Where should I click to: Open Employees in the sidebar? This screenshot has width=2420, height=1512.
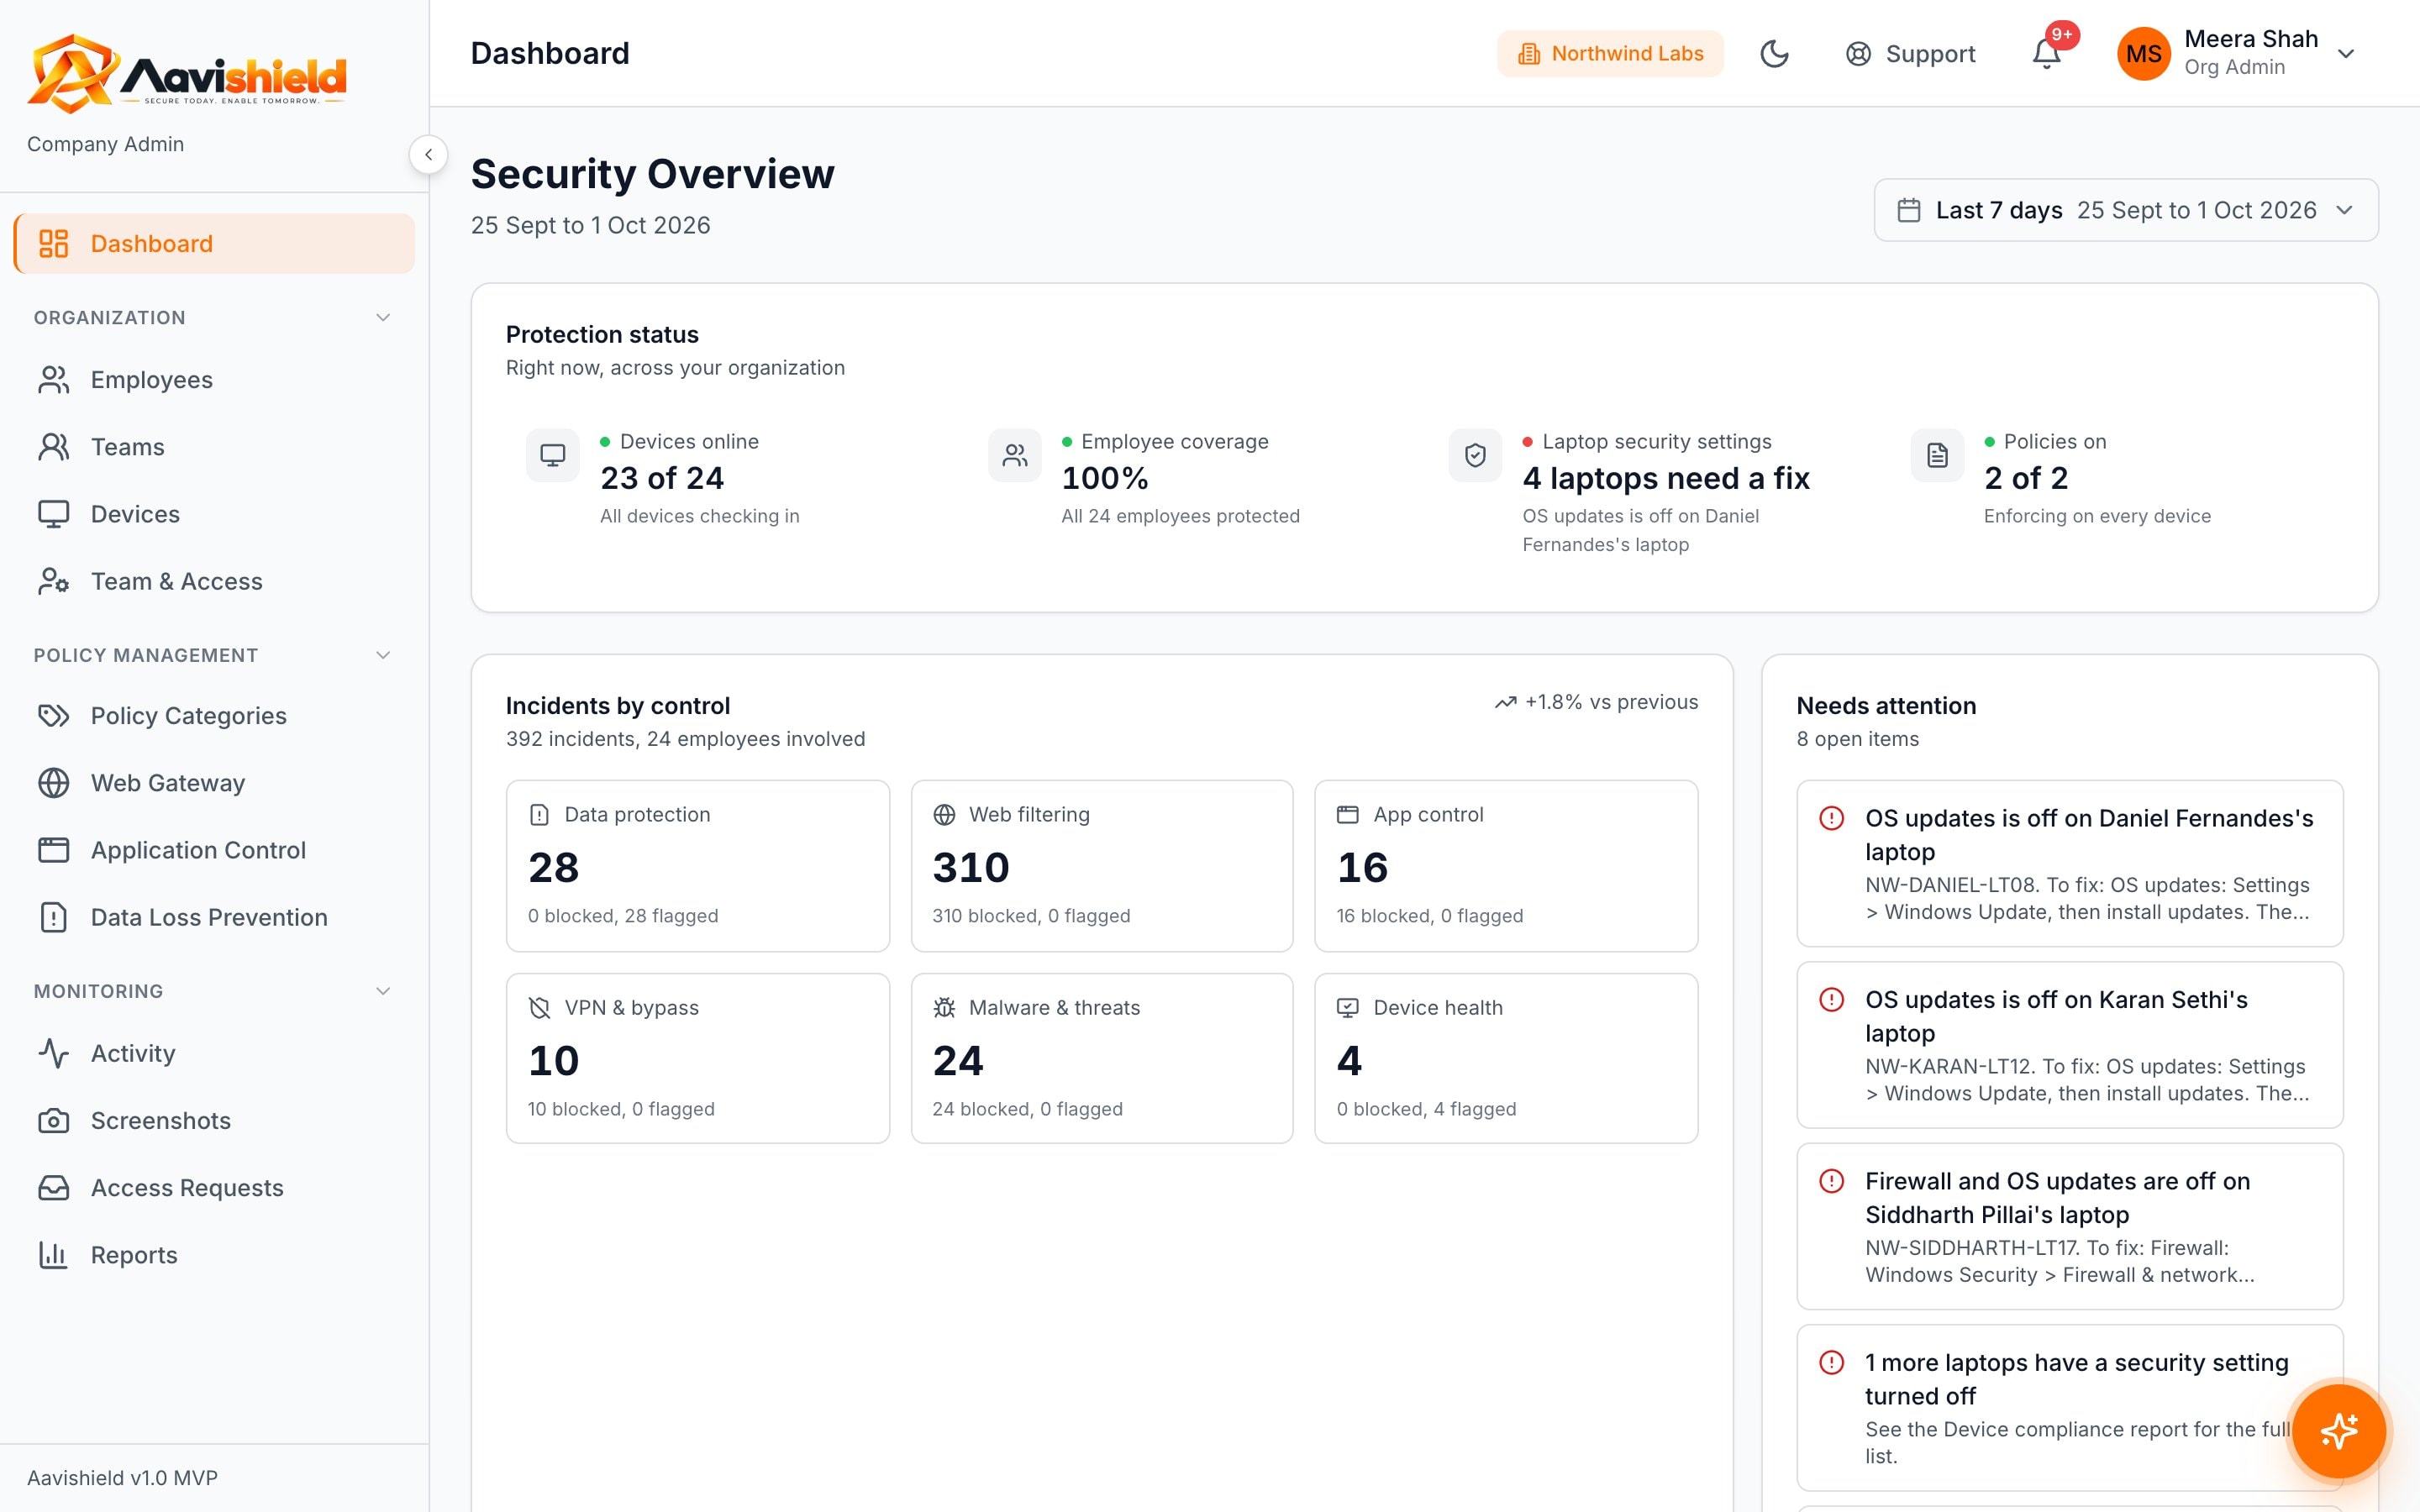[214, 380]
